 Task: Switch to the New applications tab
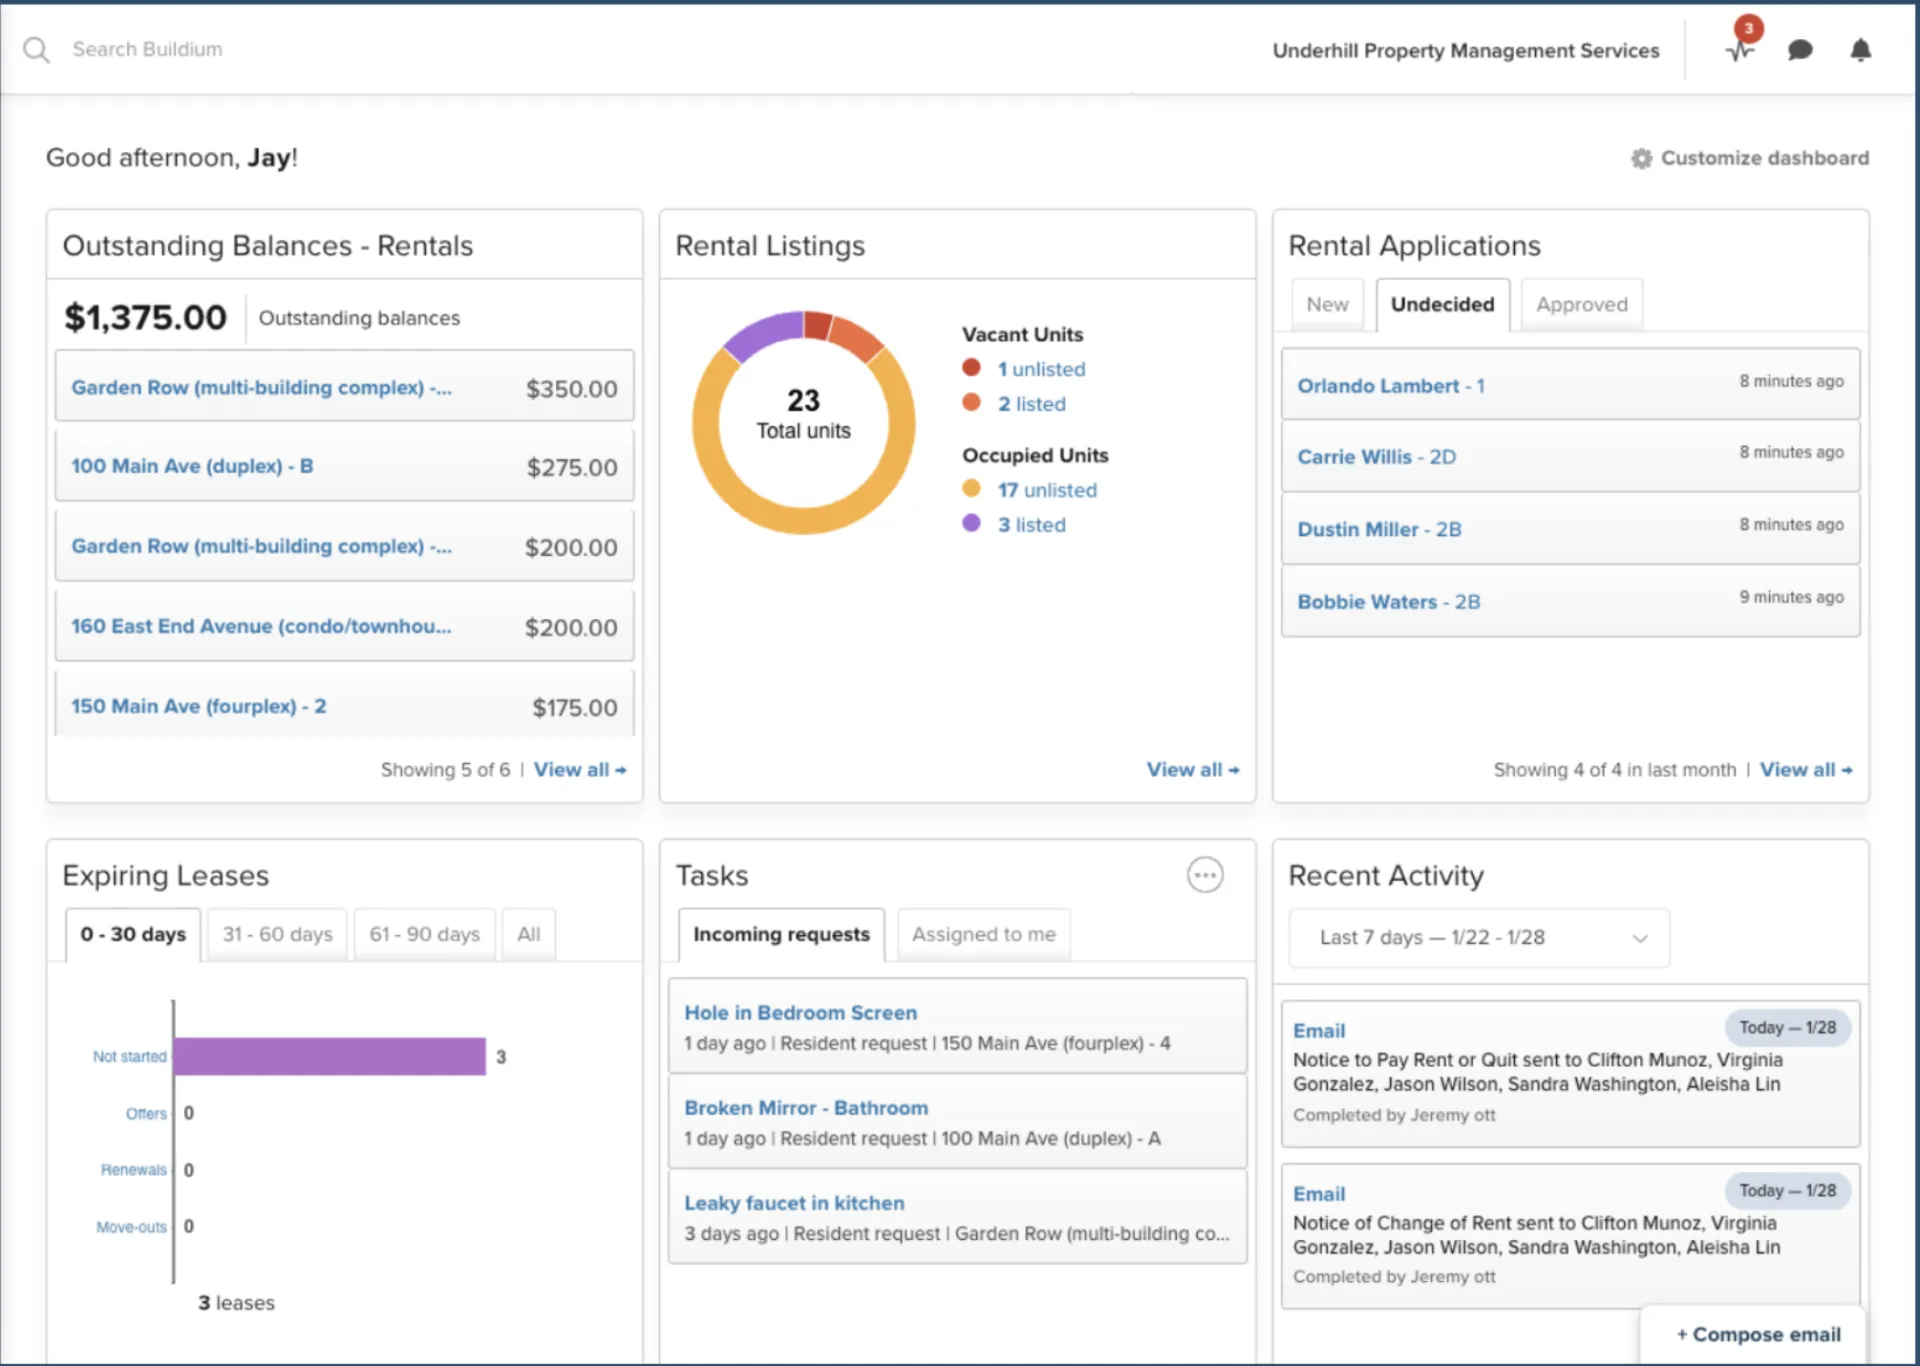pyautogui.click(x=1327, y=304)
